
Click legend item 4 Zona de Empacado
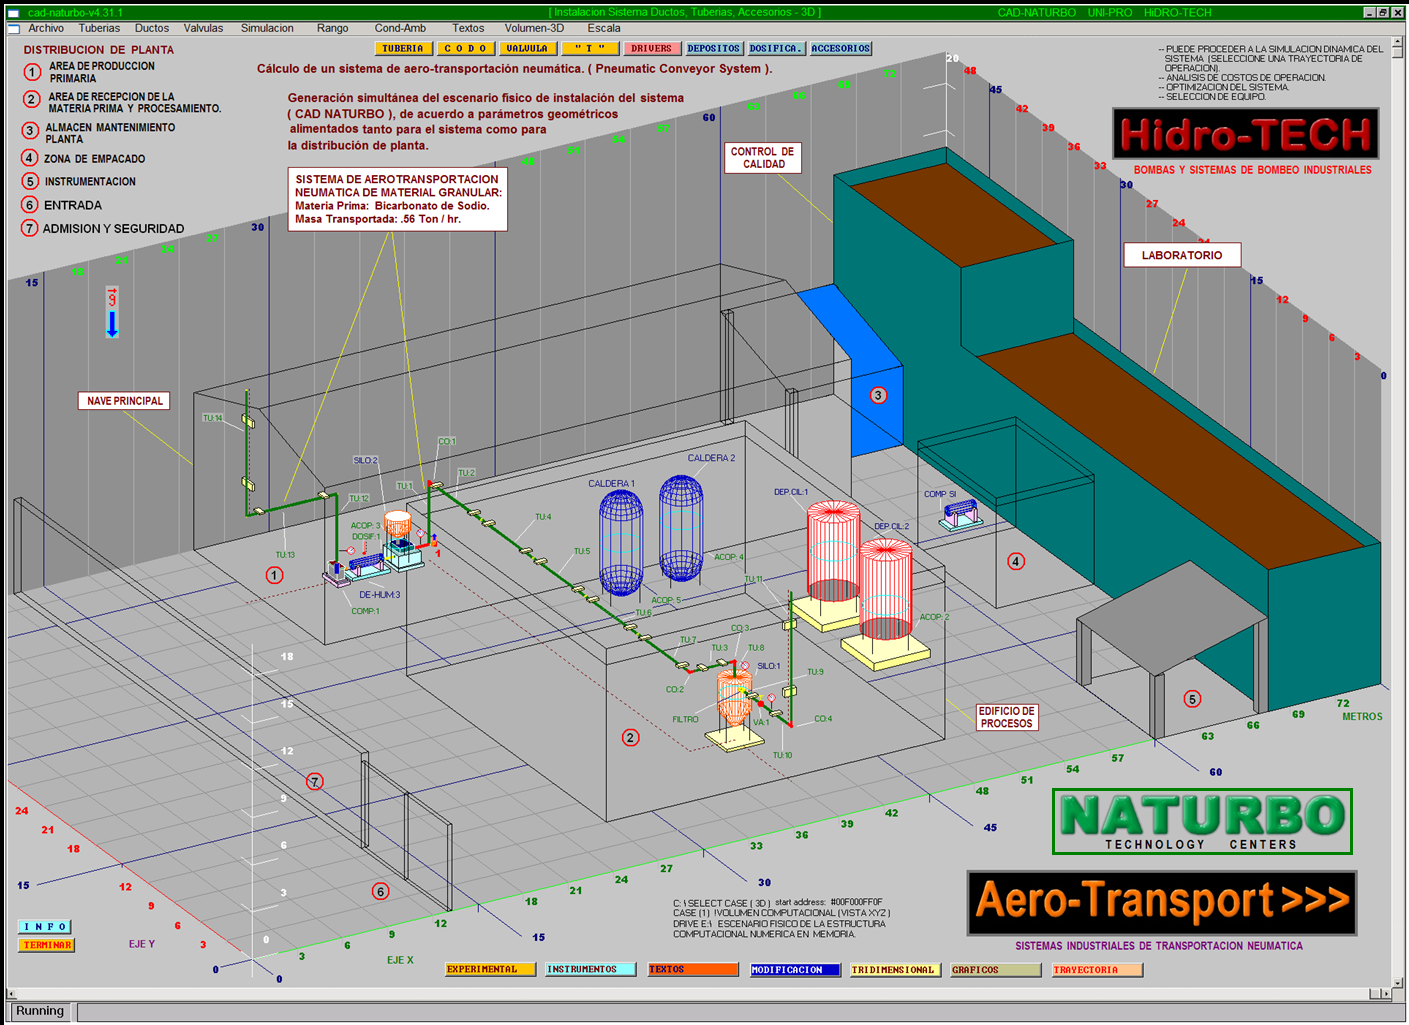[x=84, y=158]
